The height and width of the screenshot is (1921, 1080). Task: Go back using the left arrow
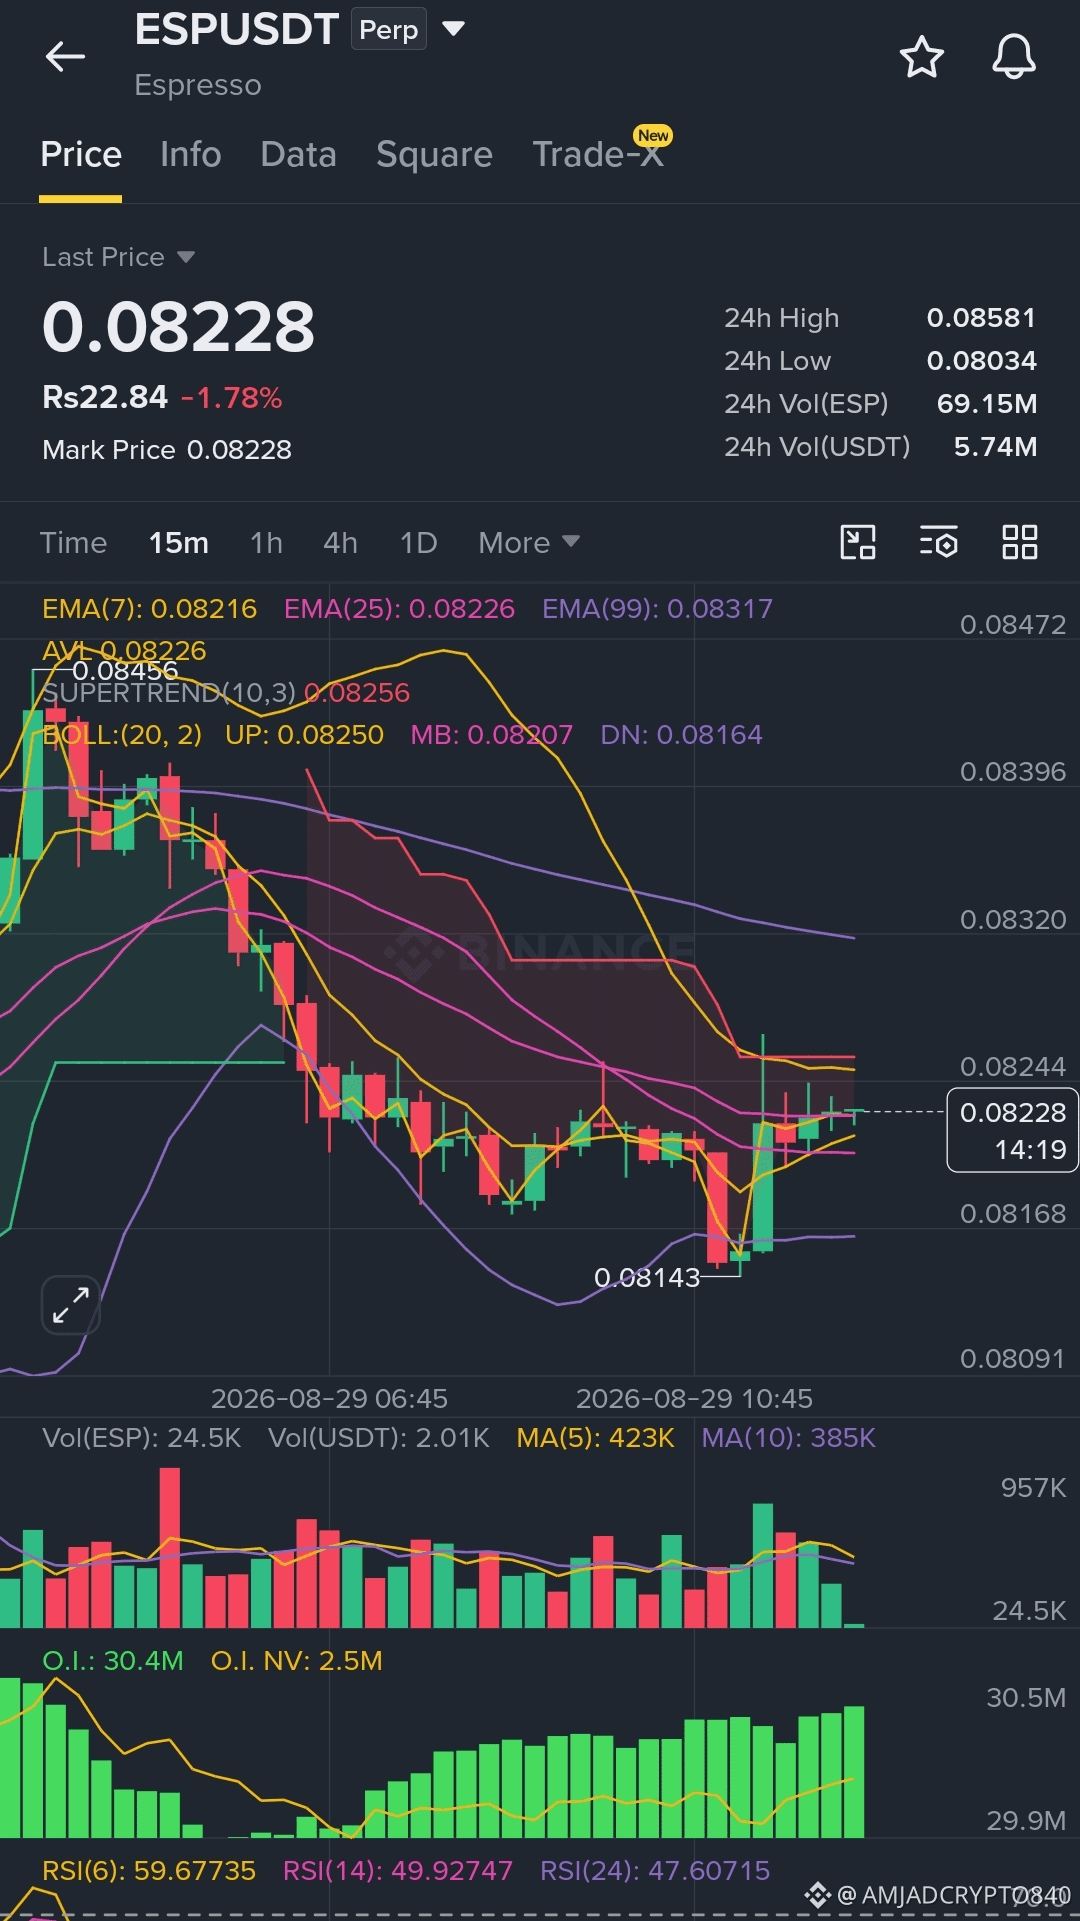(x=65, y=57)
